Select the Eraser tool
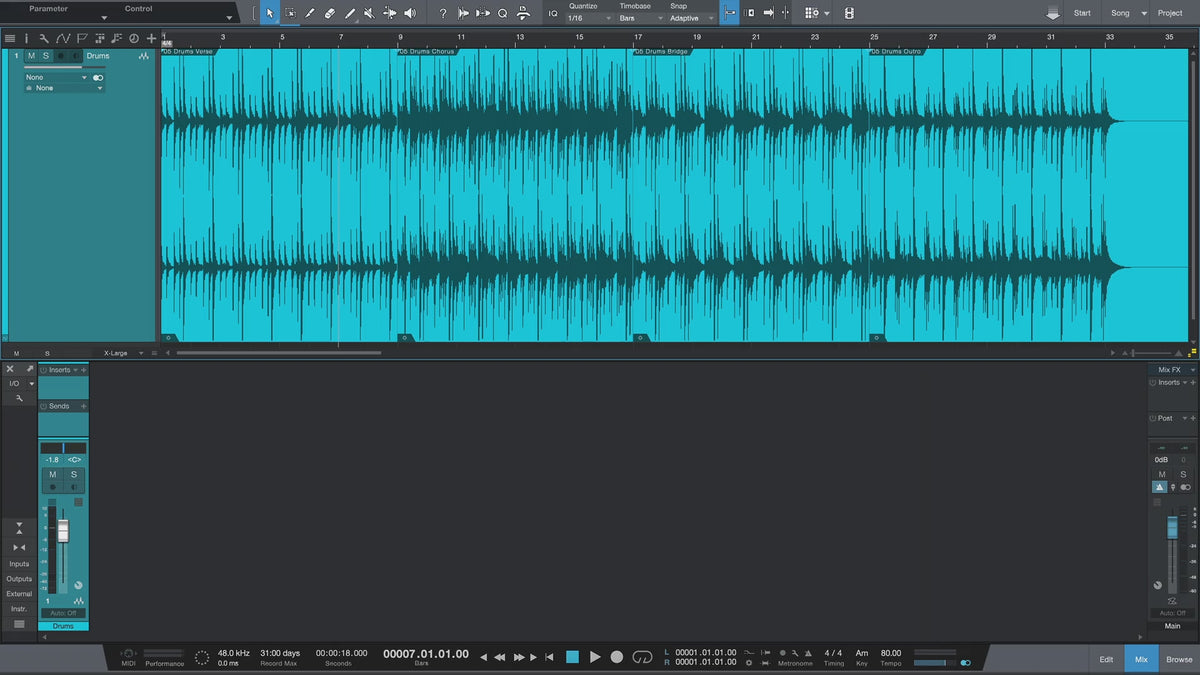Viewport: 1200px width, 675px height. (329, 13)
